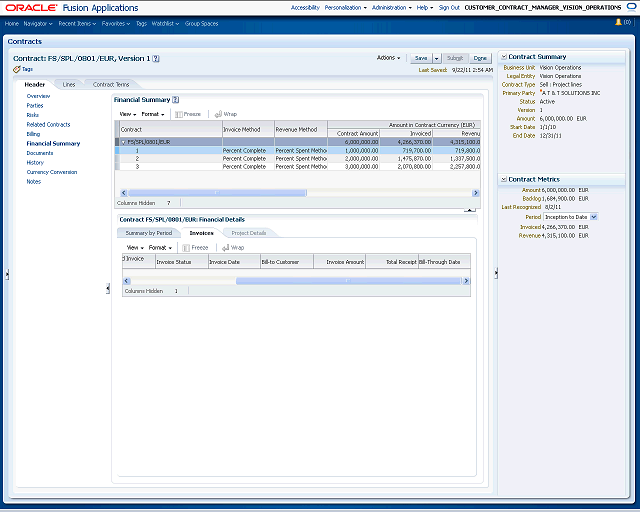Go to Home link
The width and height of the screenshot is (640, 512).
click(11, 24)
